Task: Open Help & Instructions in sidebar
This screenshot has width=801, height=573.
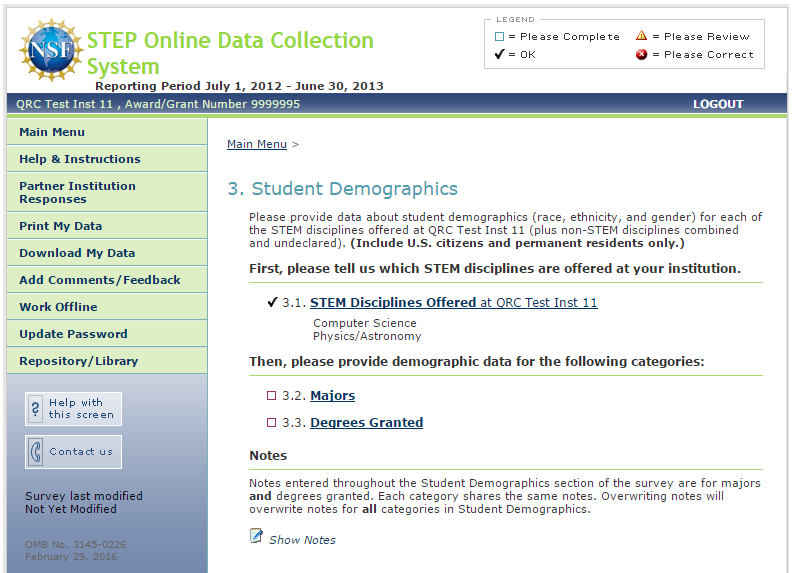Action: point(80,159)
